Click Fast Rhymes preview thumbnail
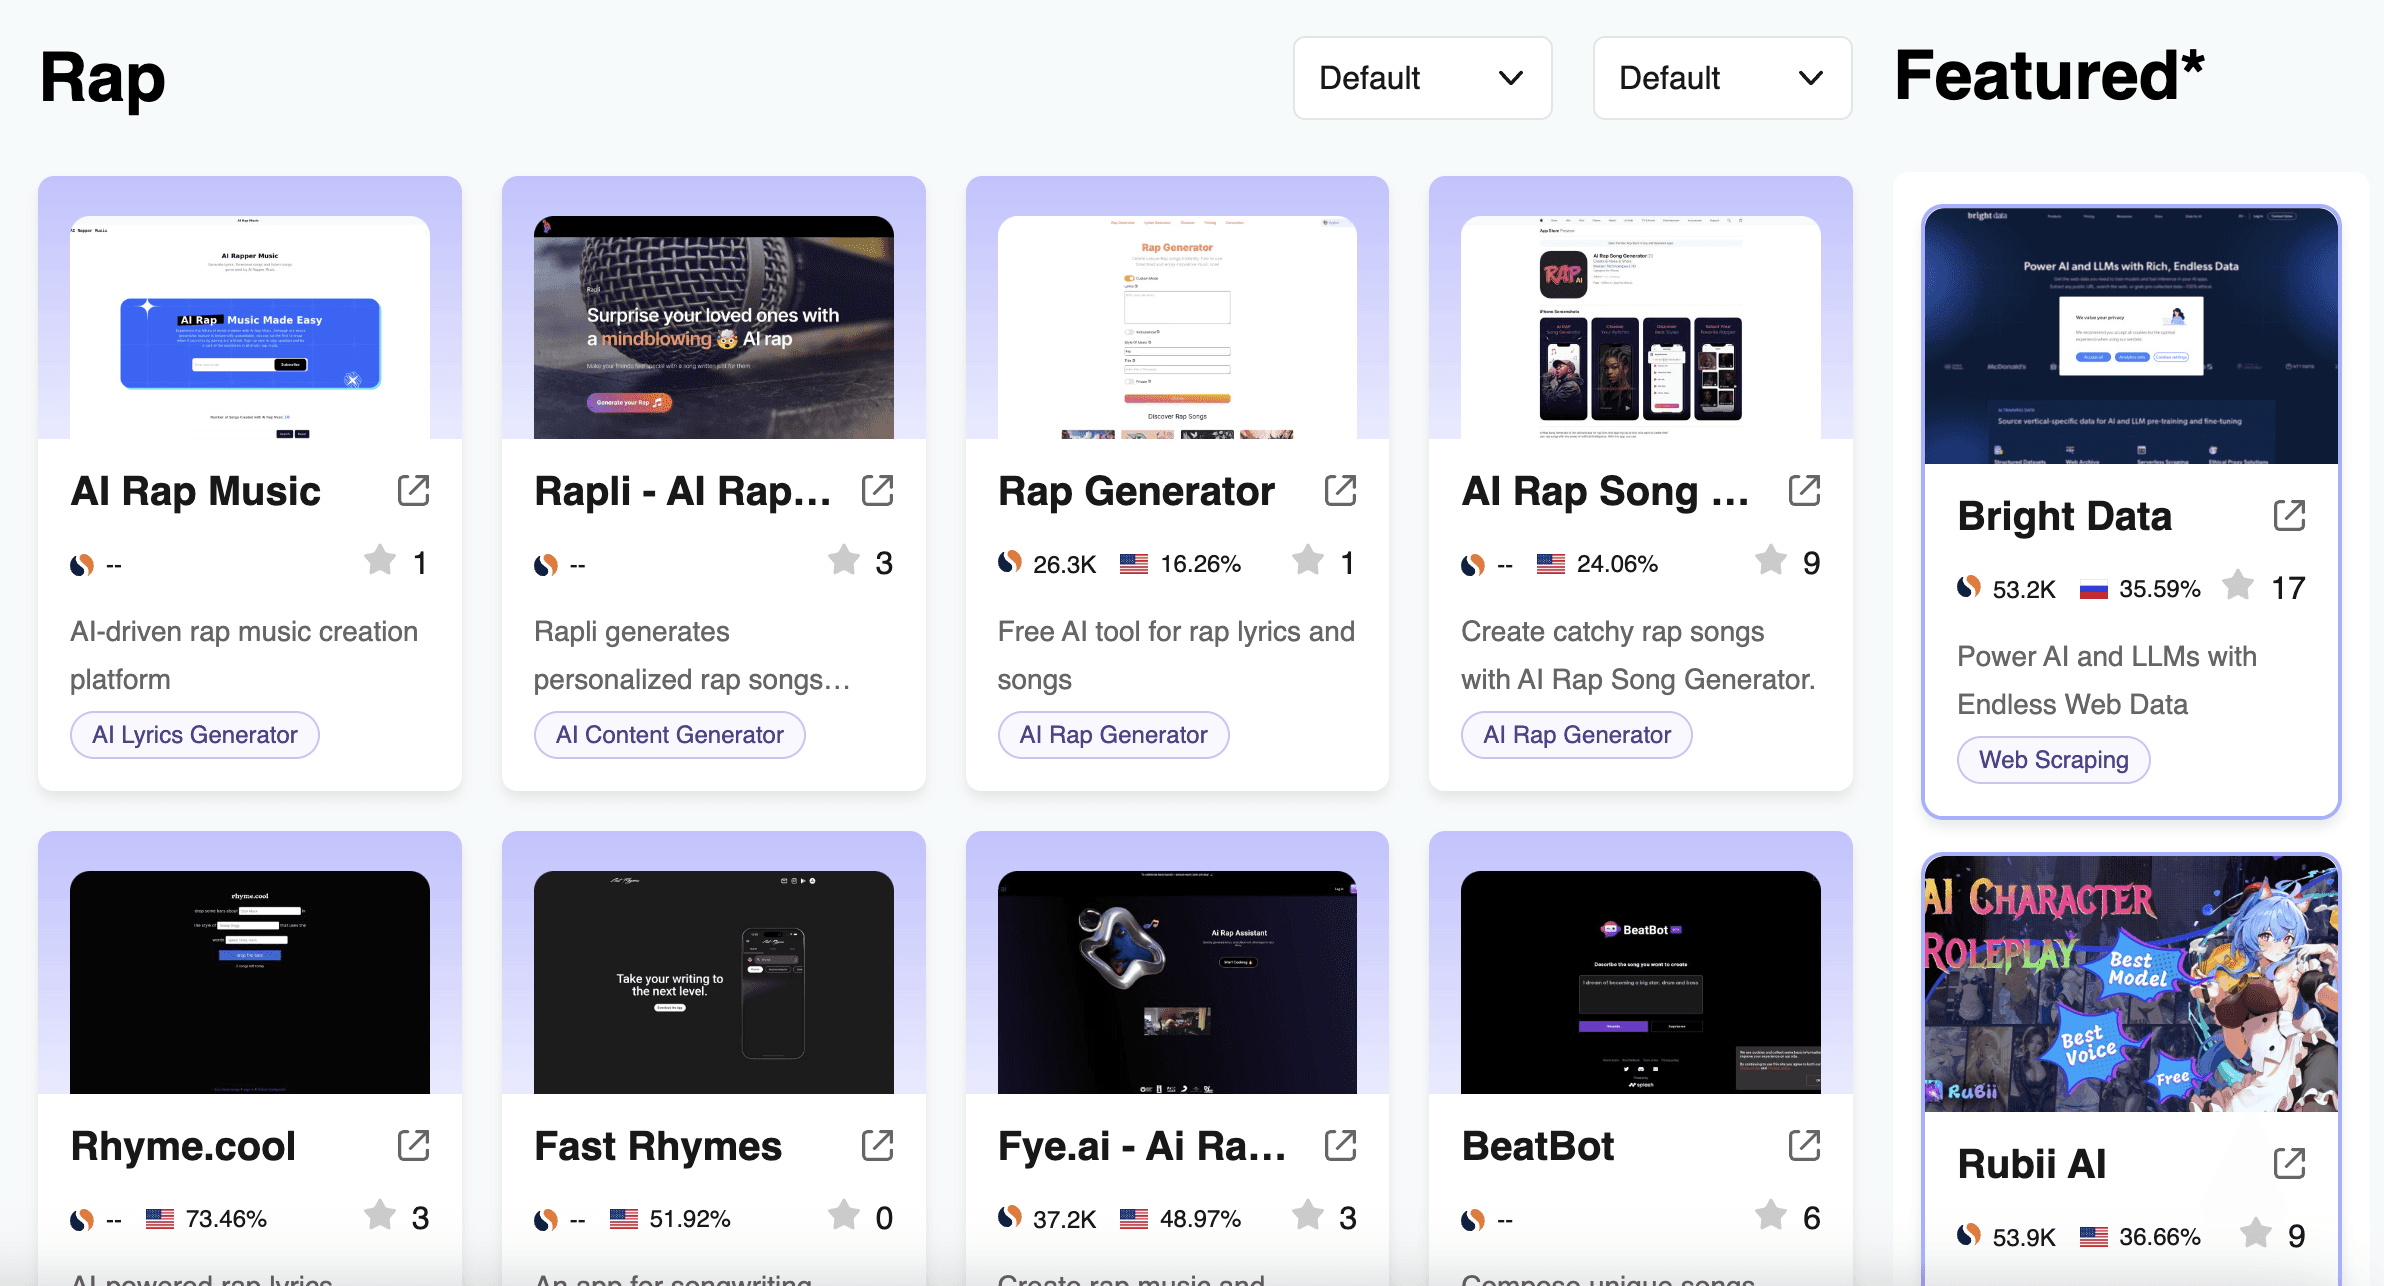 point(714,982)
